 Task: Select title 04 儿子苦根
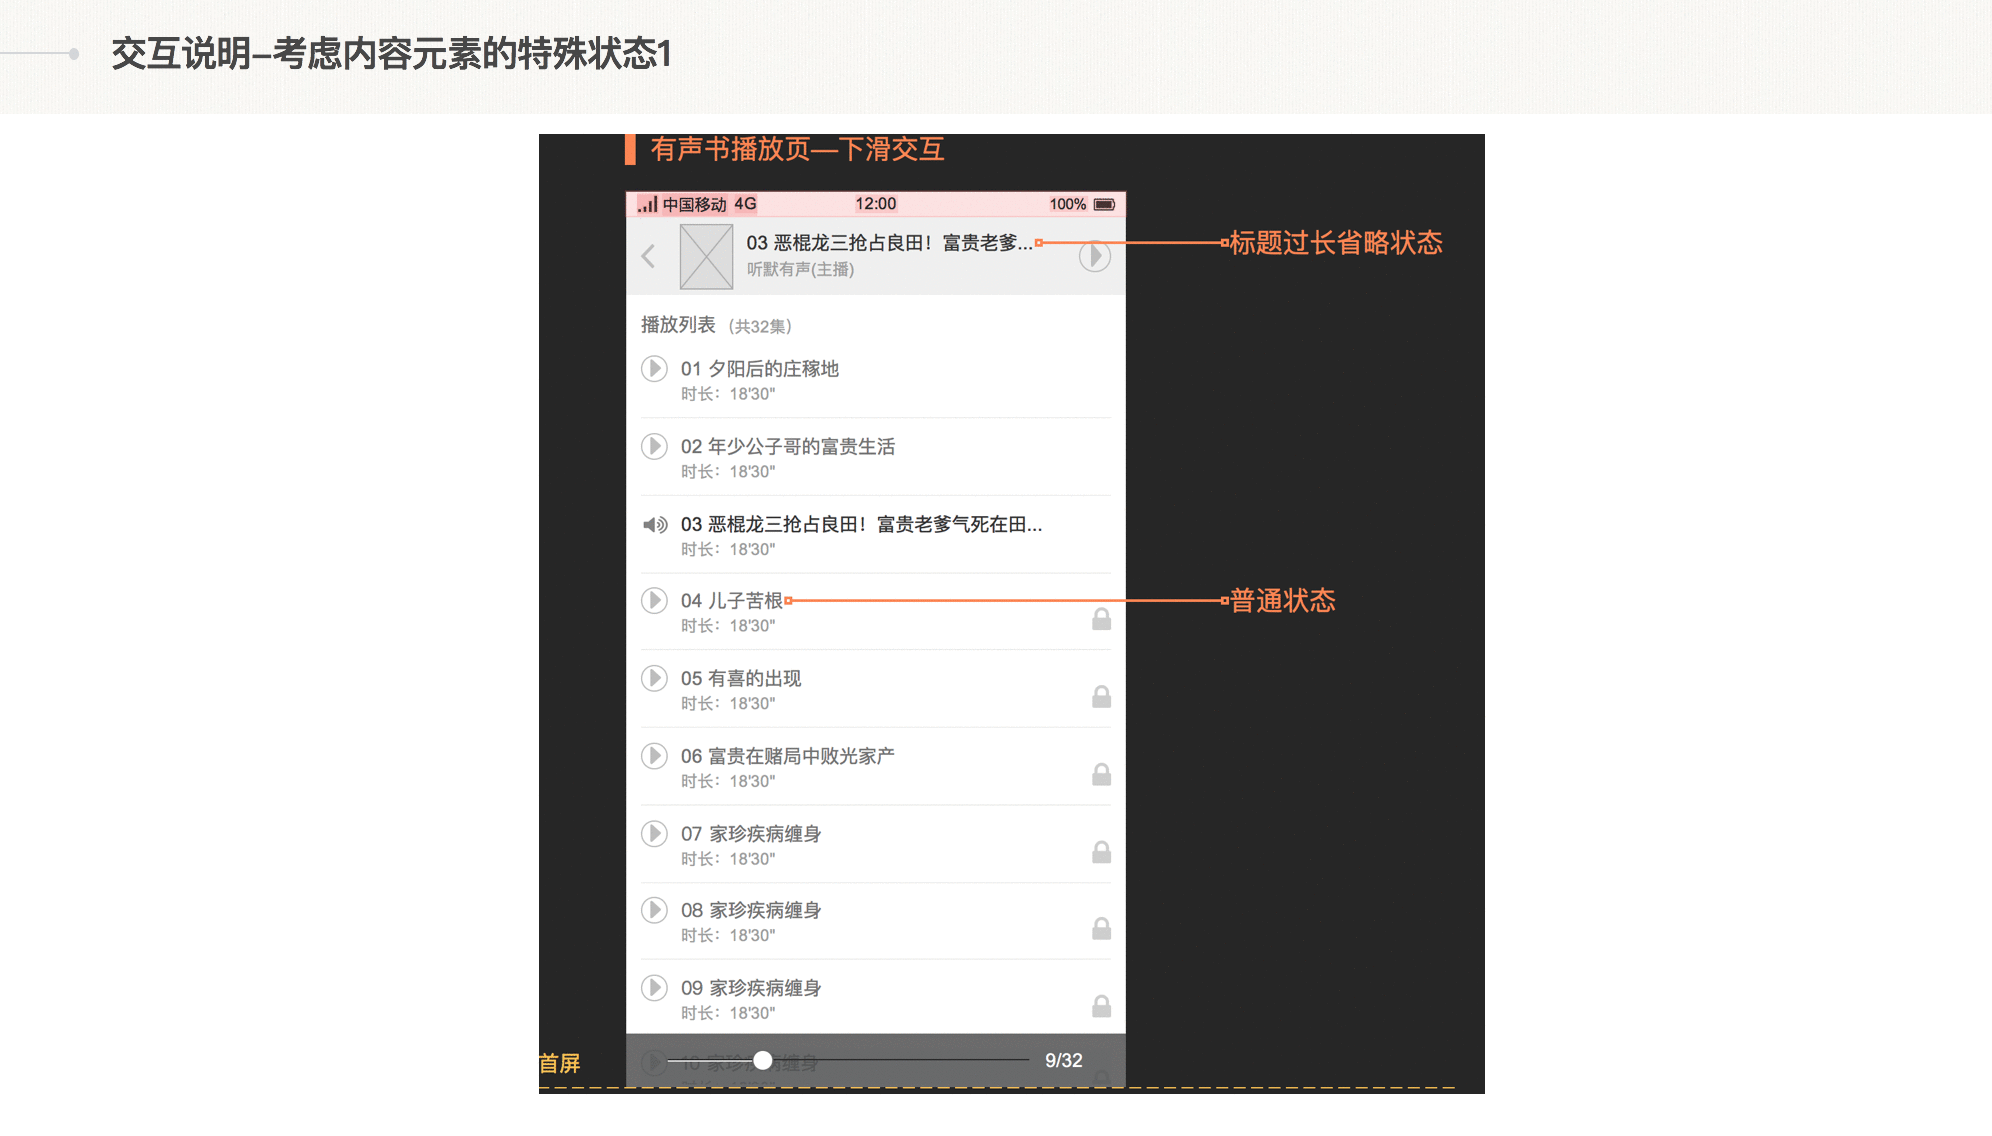[732, 601]
